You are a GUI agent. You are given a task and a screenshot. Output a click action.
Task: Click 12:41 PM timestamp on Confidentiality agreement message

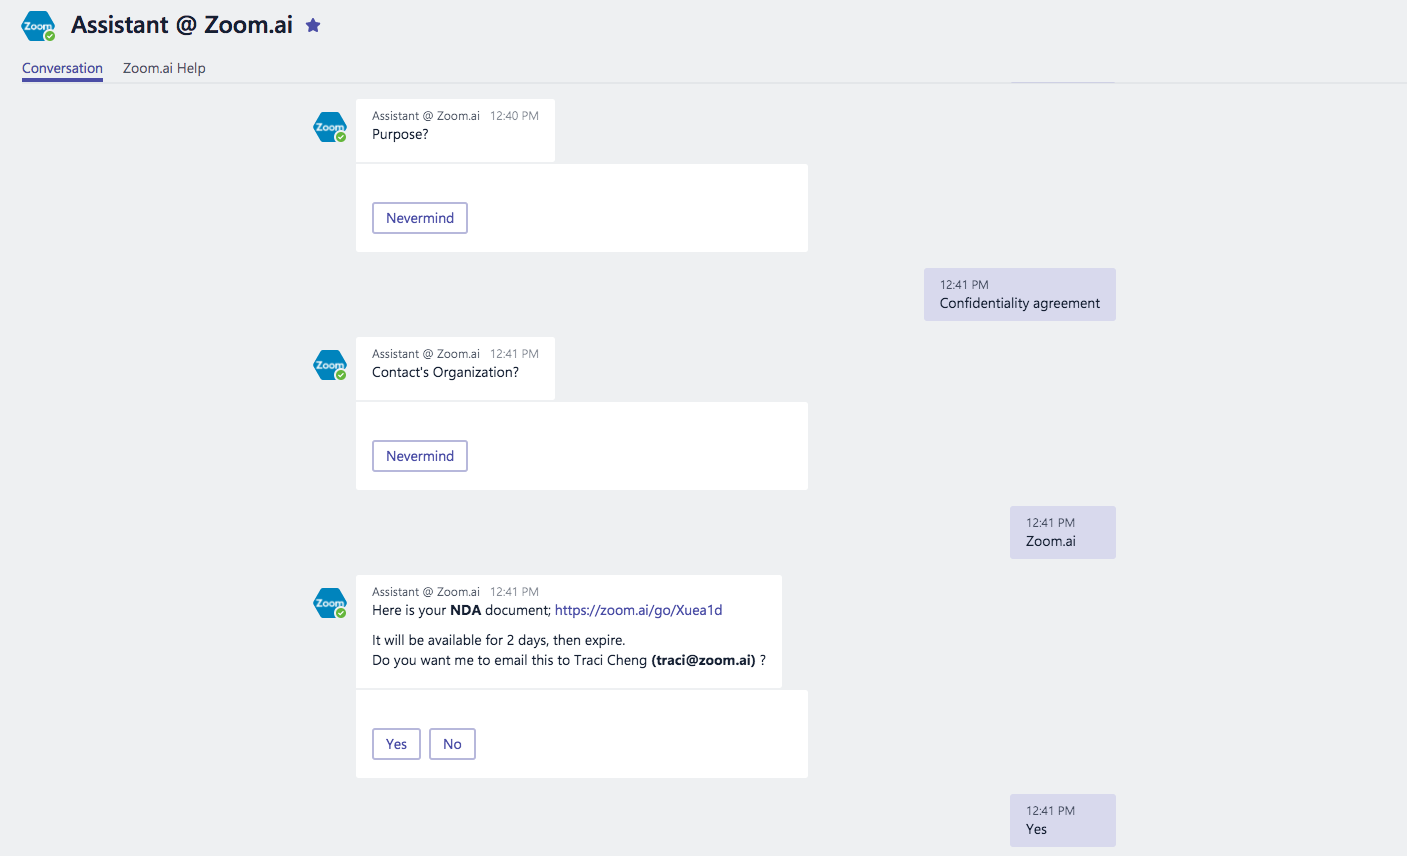point(964,285)
